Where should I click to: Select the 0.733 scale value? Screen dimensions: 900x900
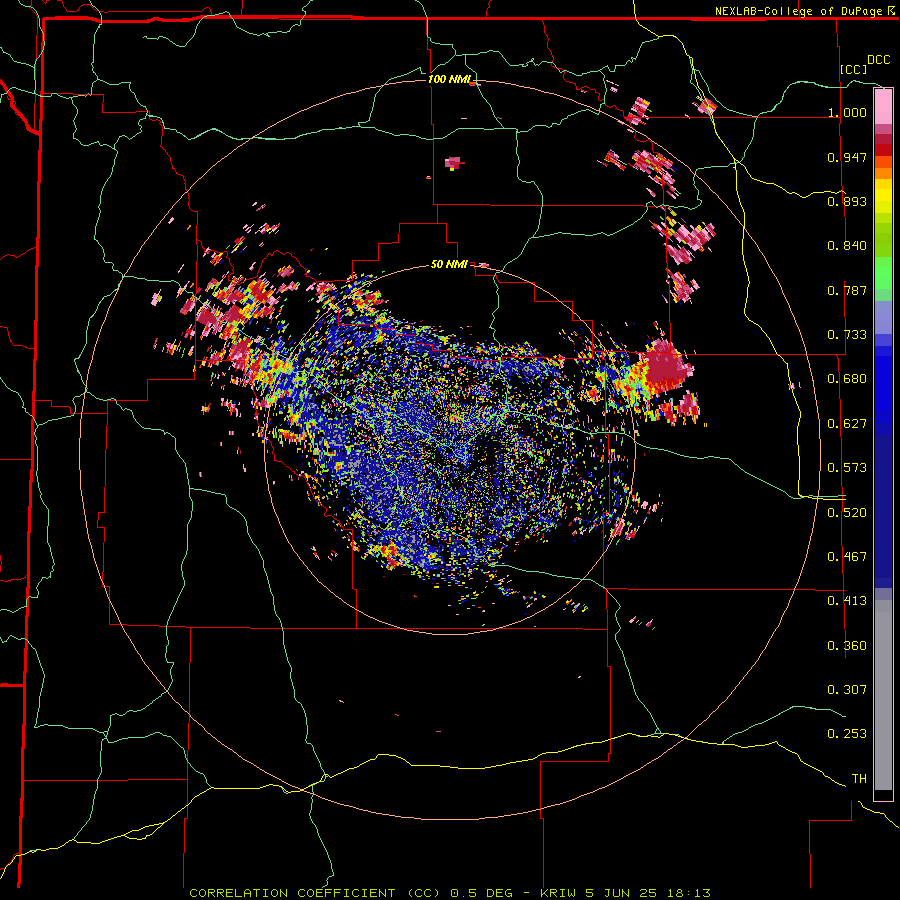pos(847,335)
